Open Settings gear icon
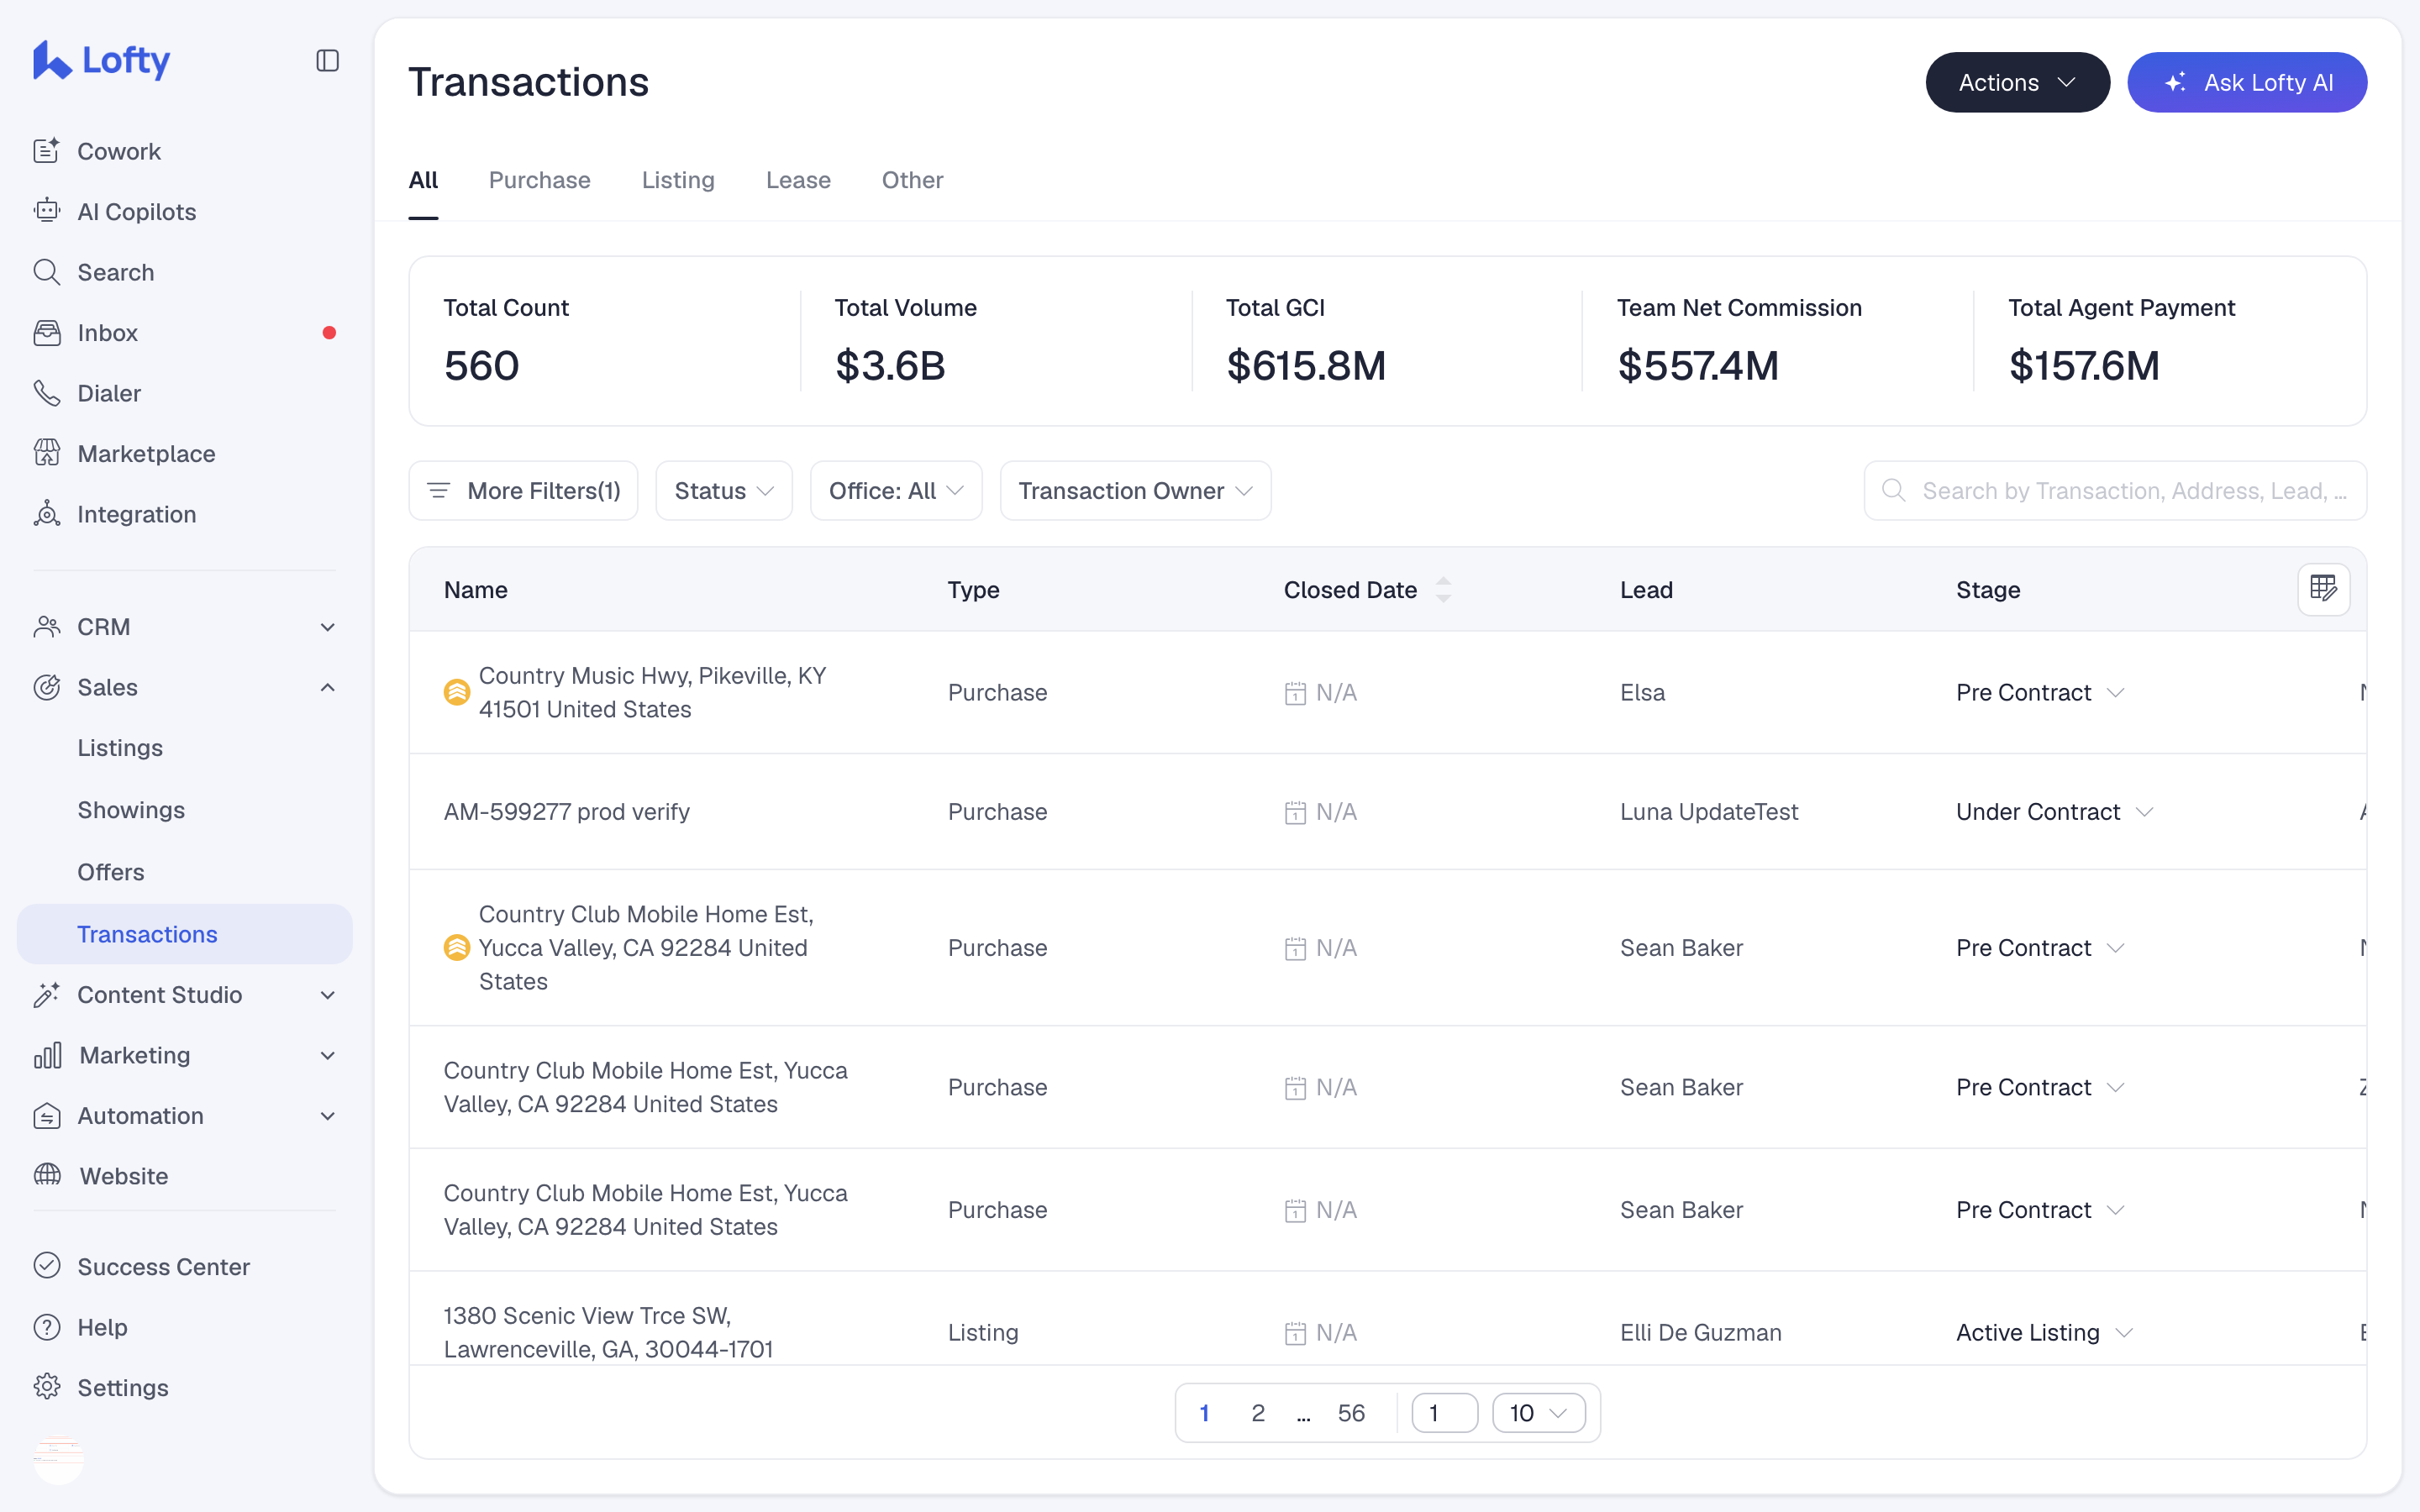2420x1512 pixels. [x=47, y=1387]
